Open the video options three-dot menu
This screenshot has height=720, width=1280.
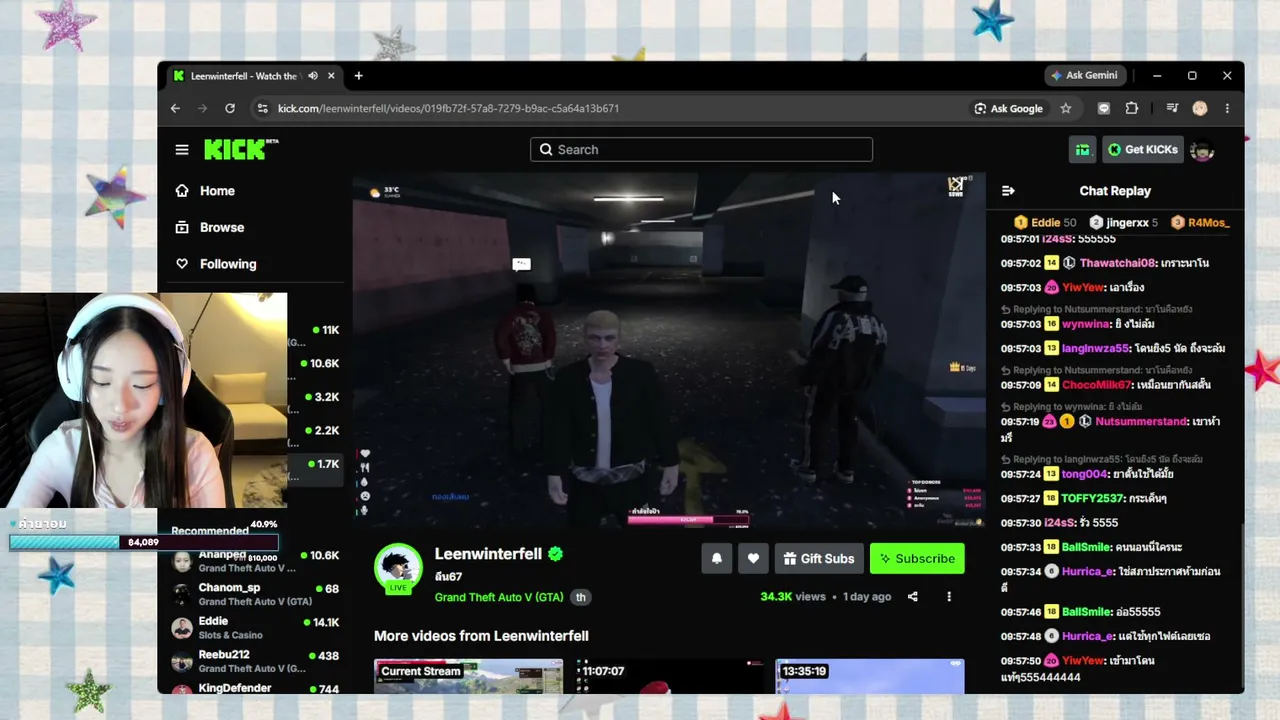pos(949,597)
